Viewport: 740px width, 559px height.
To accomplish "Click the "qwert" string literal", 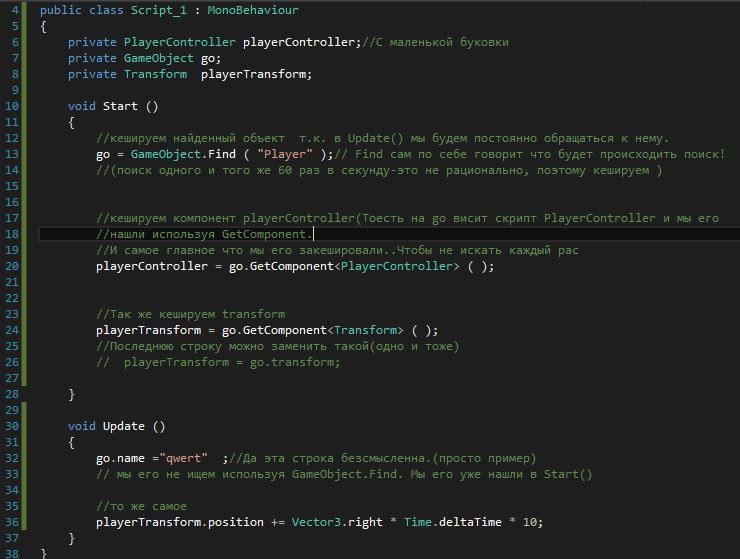I will (x=184, y=458).
